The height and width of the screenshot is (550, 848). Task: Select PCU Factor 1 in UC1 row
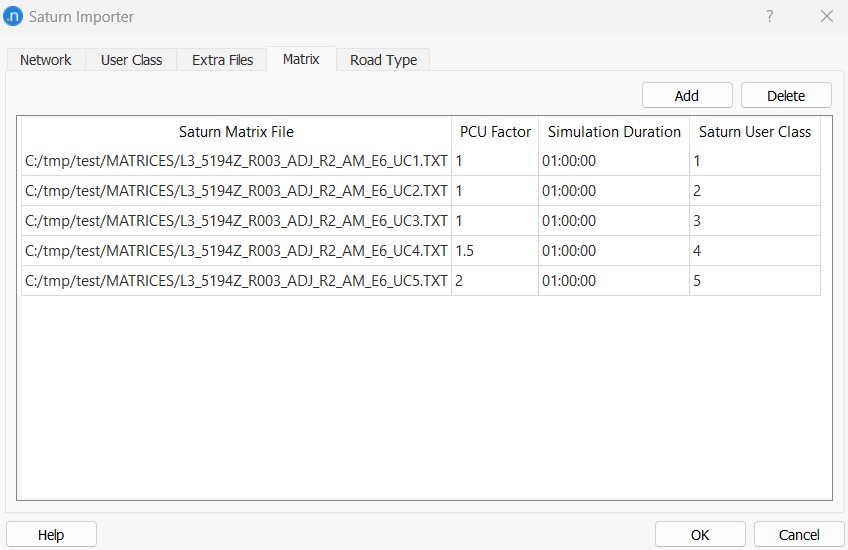495,161
